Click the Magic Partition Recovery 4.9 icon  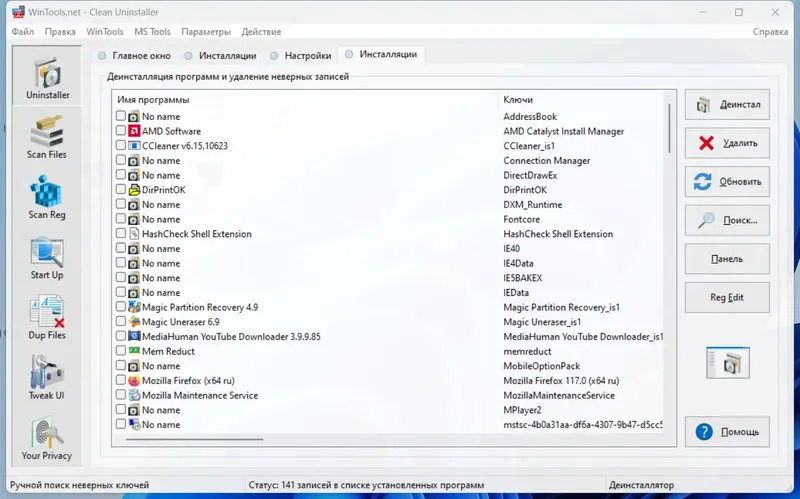pos(134,307)
